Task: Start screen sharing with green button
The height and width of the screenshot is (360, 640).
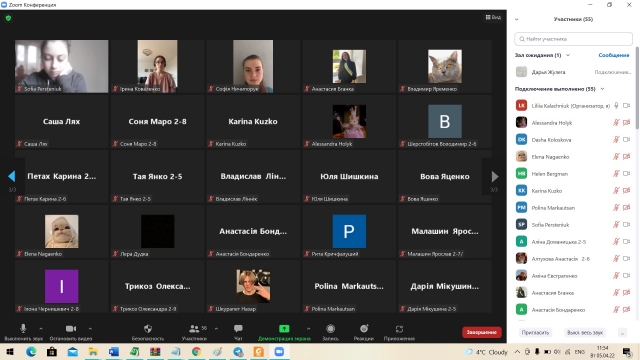Action: 284,332
